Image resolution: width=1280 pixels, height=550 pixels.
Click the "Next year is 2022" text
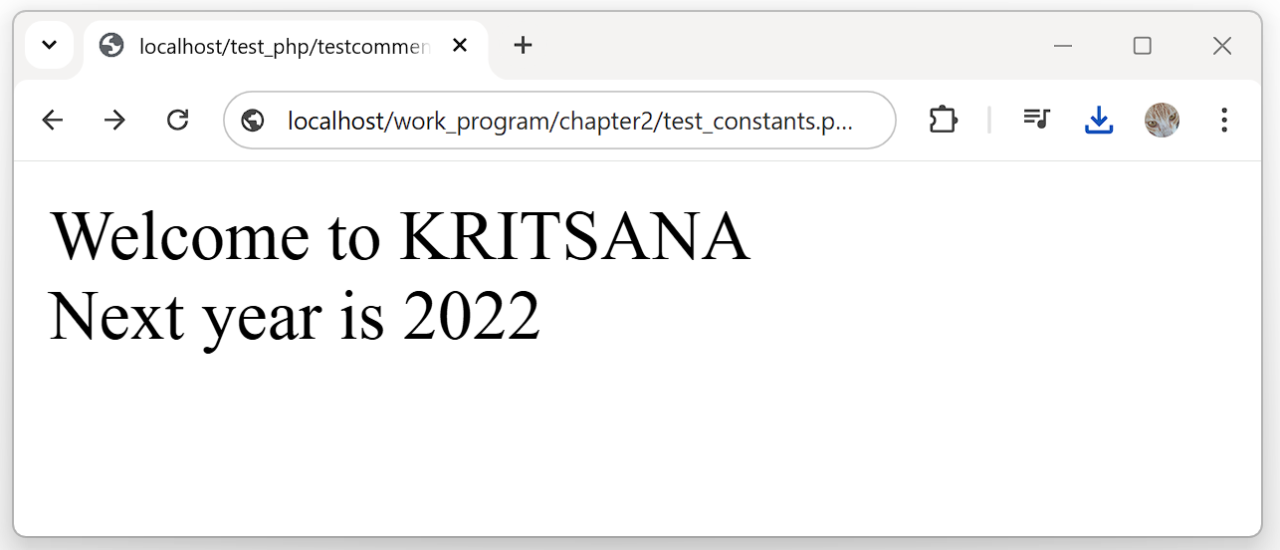295,316
